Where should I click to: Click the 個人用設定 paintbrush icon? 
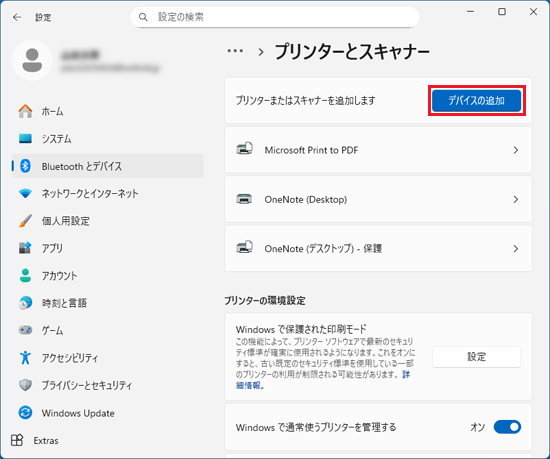[x=25, y=221]
